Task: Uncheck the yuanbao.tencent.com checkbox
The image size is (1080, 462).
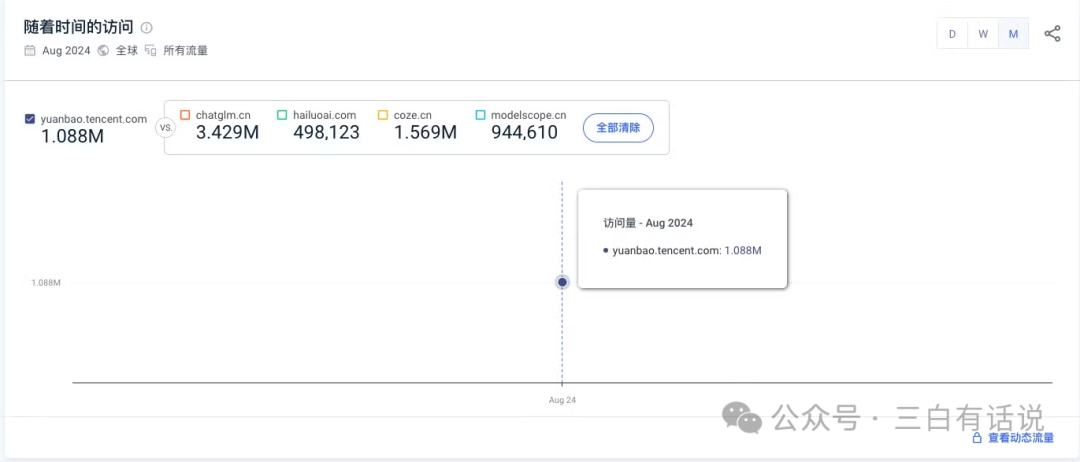Action: pos(30,119)
